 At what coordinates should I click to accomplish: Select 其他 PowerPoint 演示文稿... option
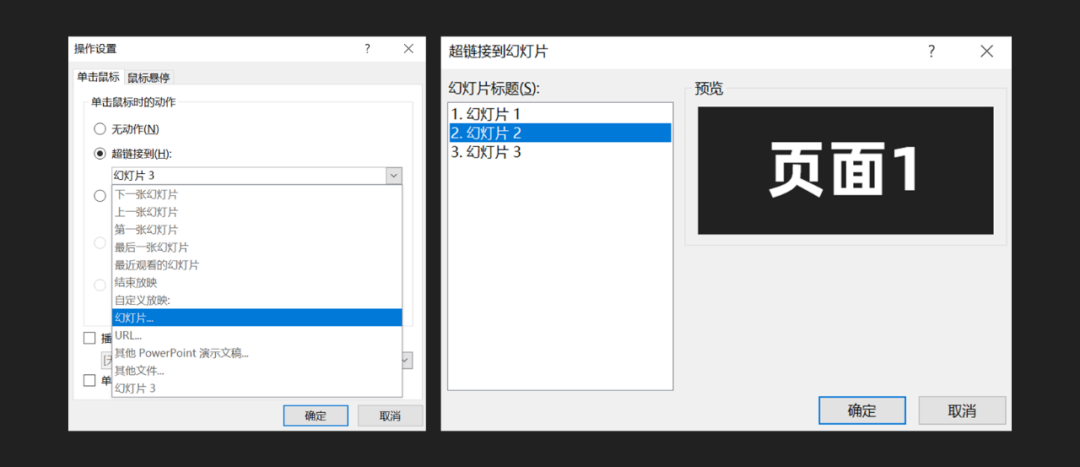tap(256, 353)
